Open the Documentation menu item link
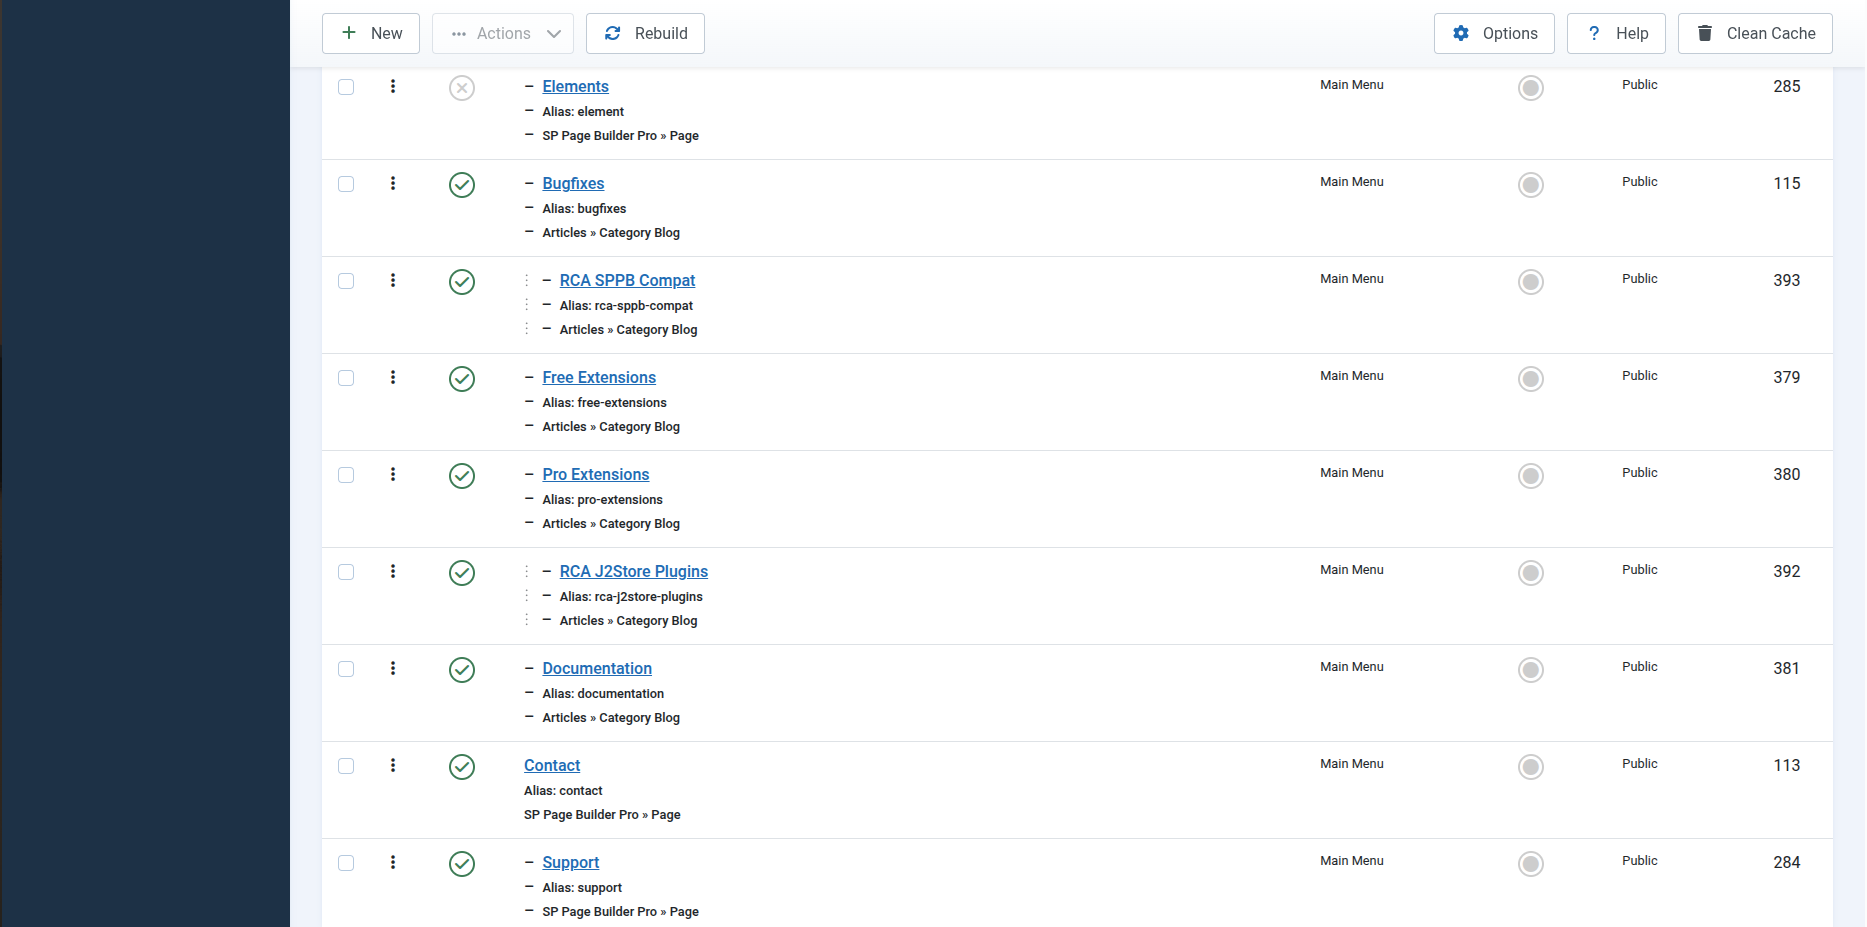The image size is (1867, 927). click(x=597, y=668)
